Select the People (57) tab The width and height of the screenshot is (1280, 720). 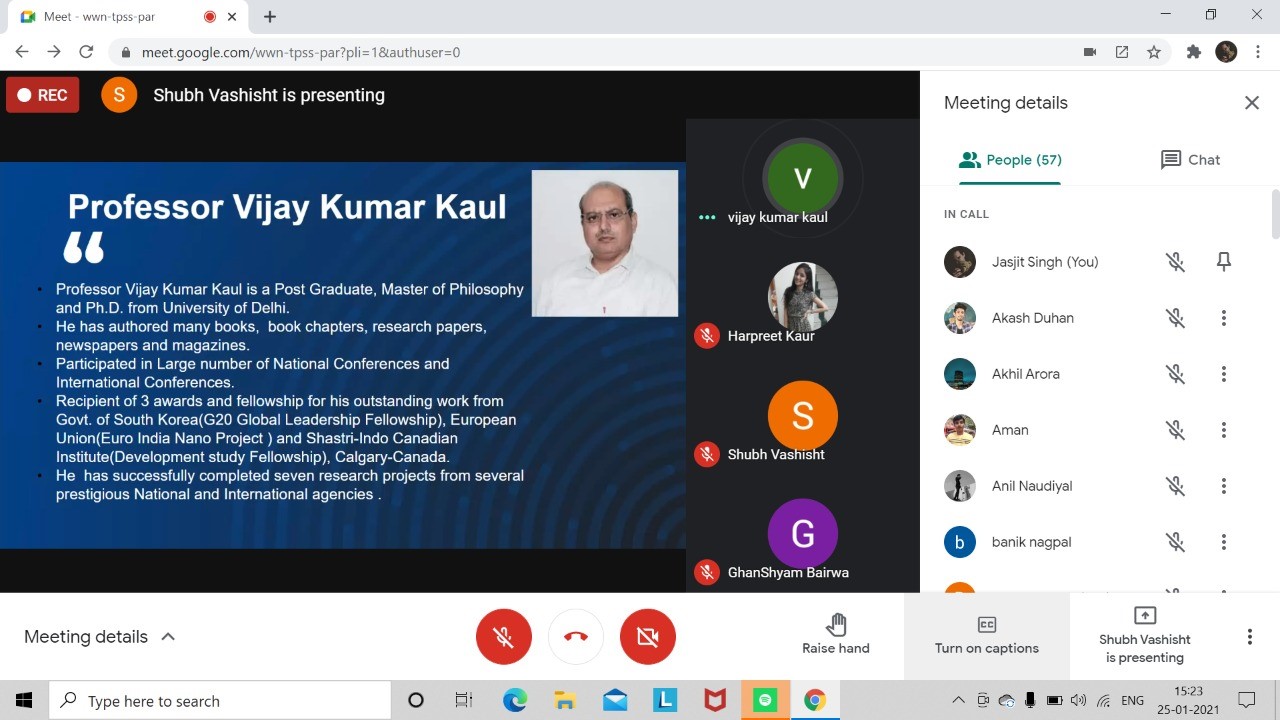(x=1010, y=160)
